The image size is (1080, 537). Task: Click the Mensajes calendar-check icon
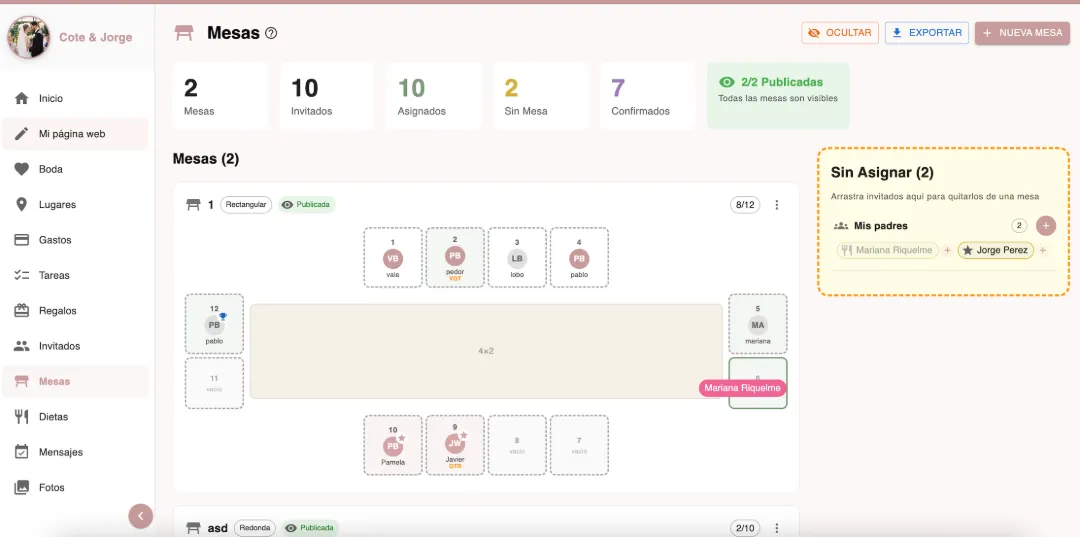21,452
